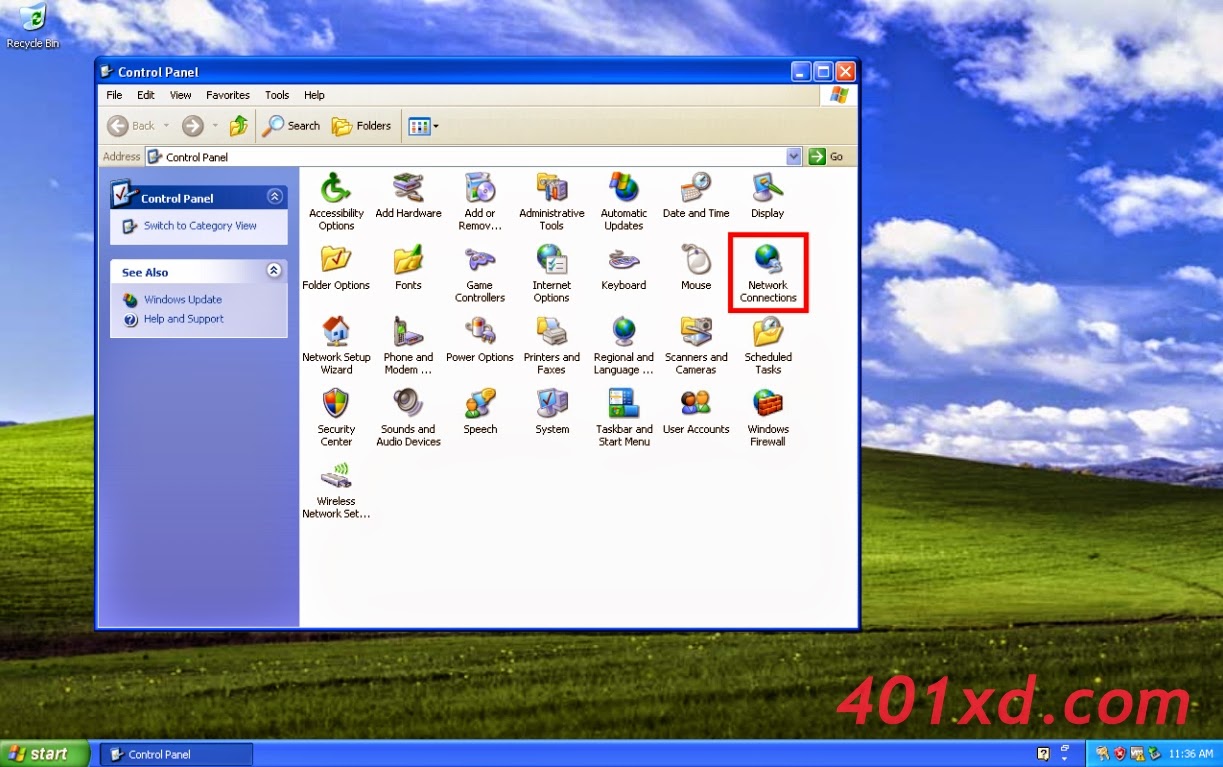Open the System applet

click(x=552, y=411)
